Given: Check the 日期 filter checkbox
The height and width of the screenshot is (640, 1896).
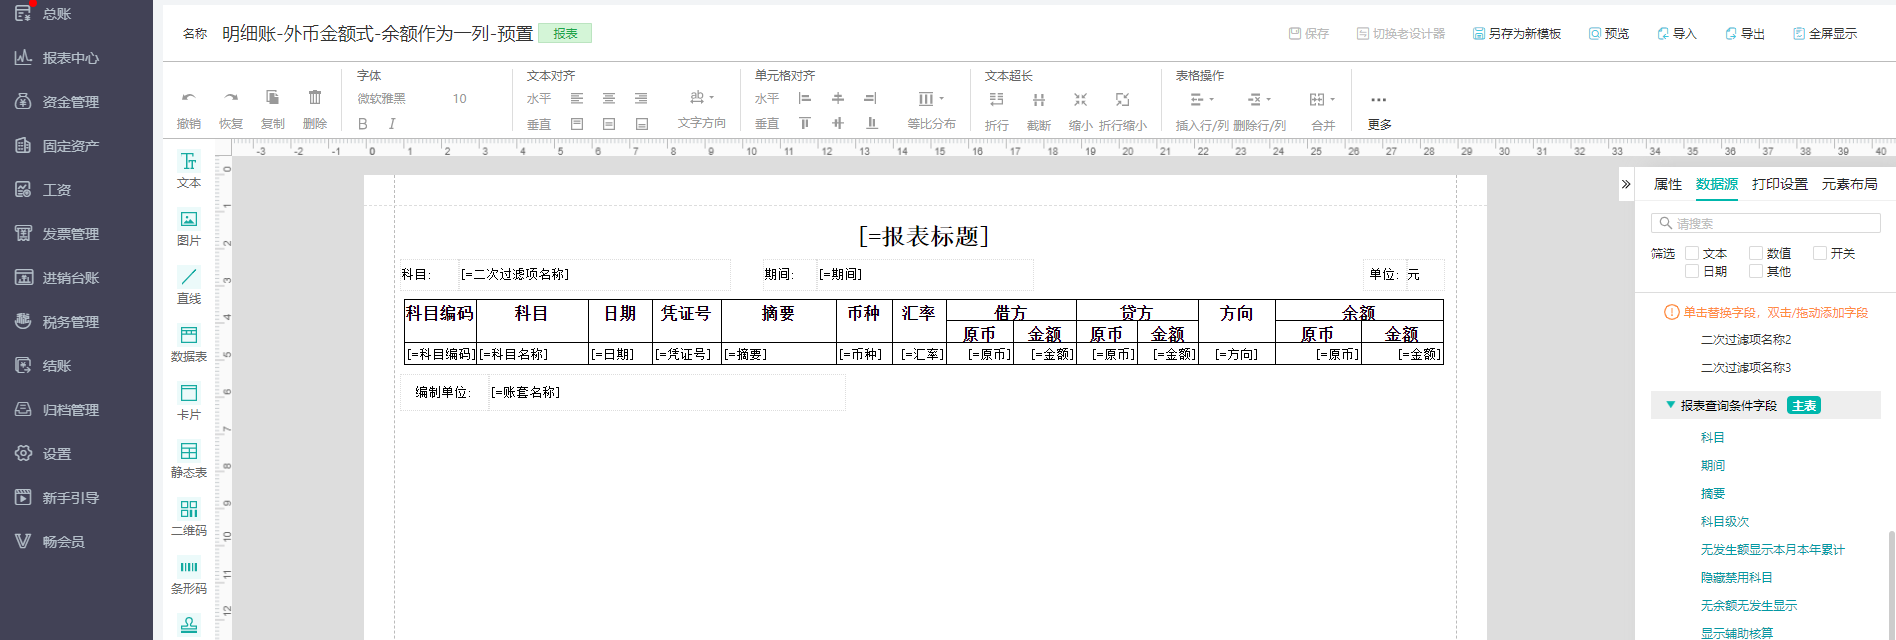Looking at the screenshot, I should [x=1692, y=271].
